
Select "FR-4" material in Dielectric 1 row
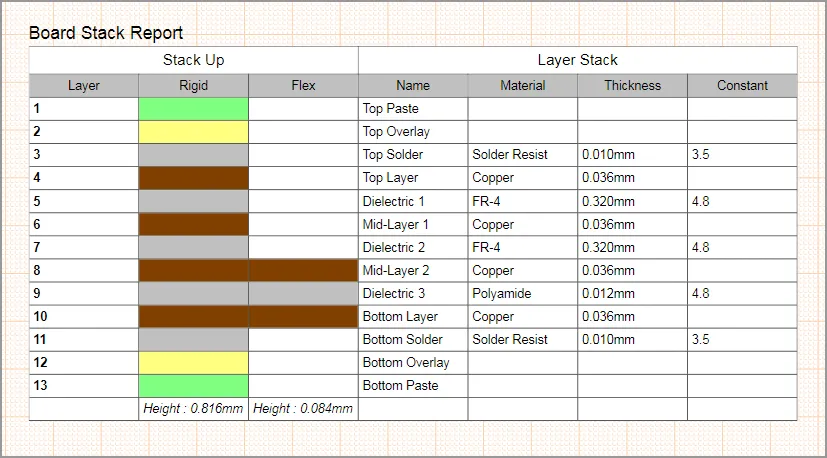pos(523,201)
